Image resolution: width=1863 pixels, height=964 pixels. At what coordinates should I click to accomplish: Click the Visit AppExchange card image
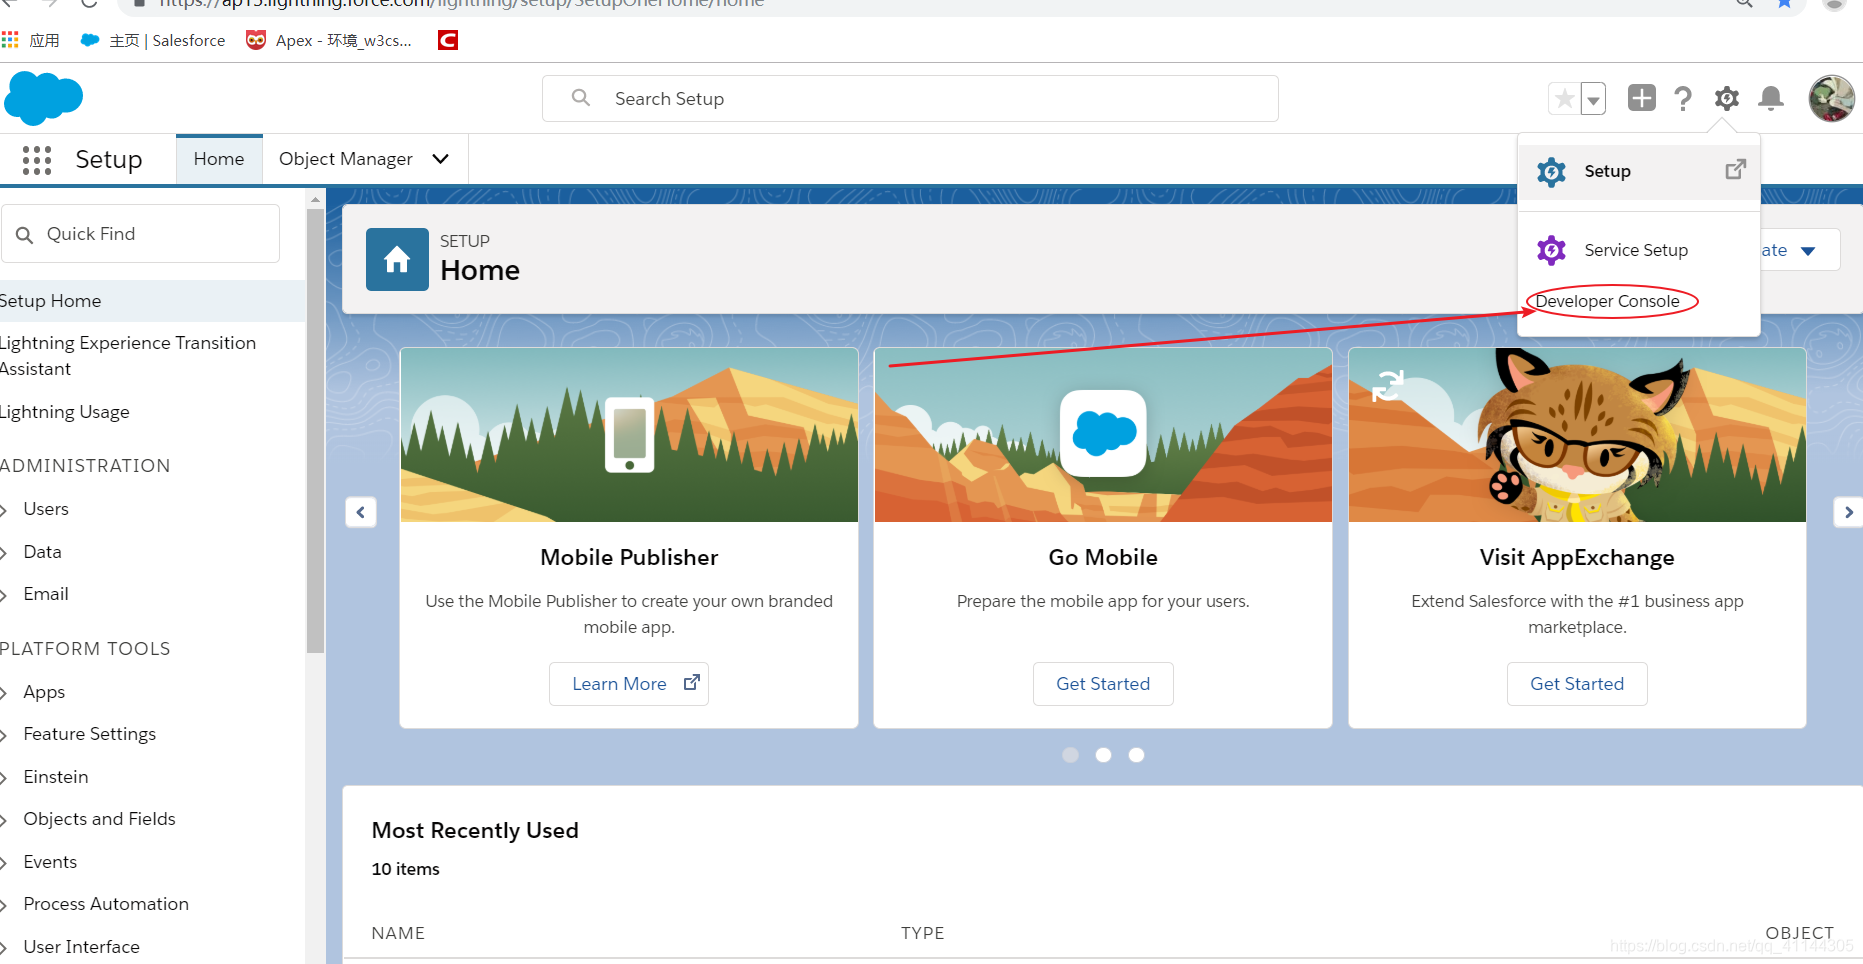click(x=1577, y=435)
